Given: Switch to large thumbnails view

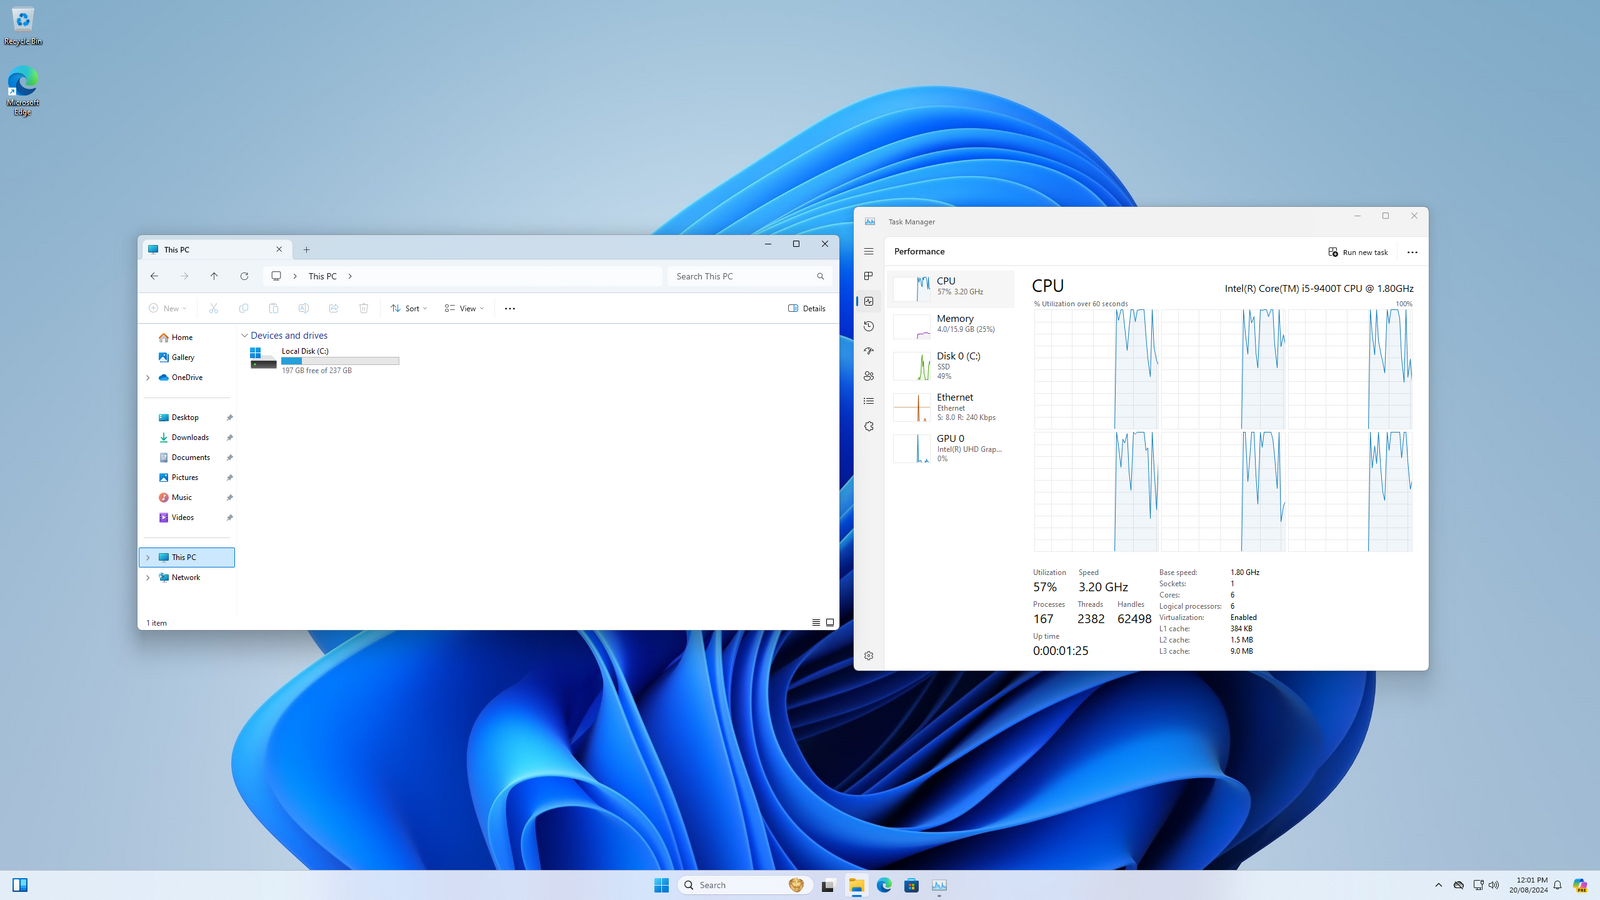Looking at the screenshot, I should point(829,622).
